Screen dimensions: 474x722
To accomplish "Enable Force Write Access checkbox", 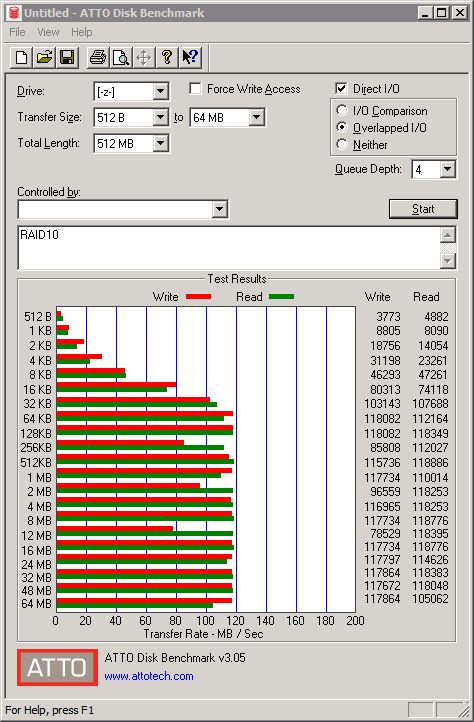I will [195, 88].
